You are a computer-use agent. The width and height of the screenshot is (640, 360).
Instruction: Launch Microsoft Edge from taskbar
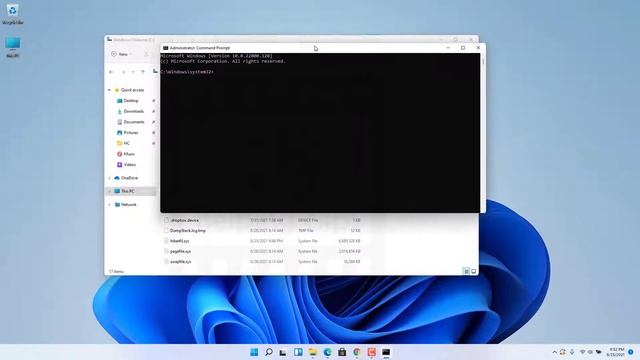tap(327, 352)
